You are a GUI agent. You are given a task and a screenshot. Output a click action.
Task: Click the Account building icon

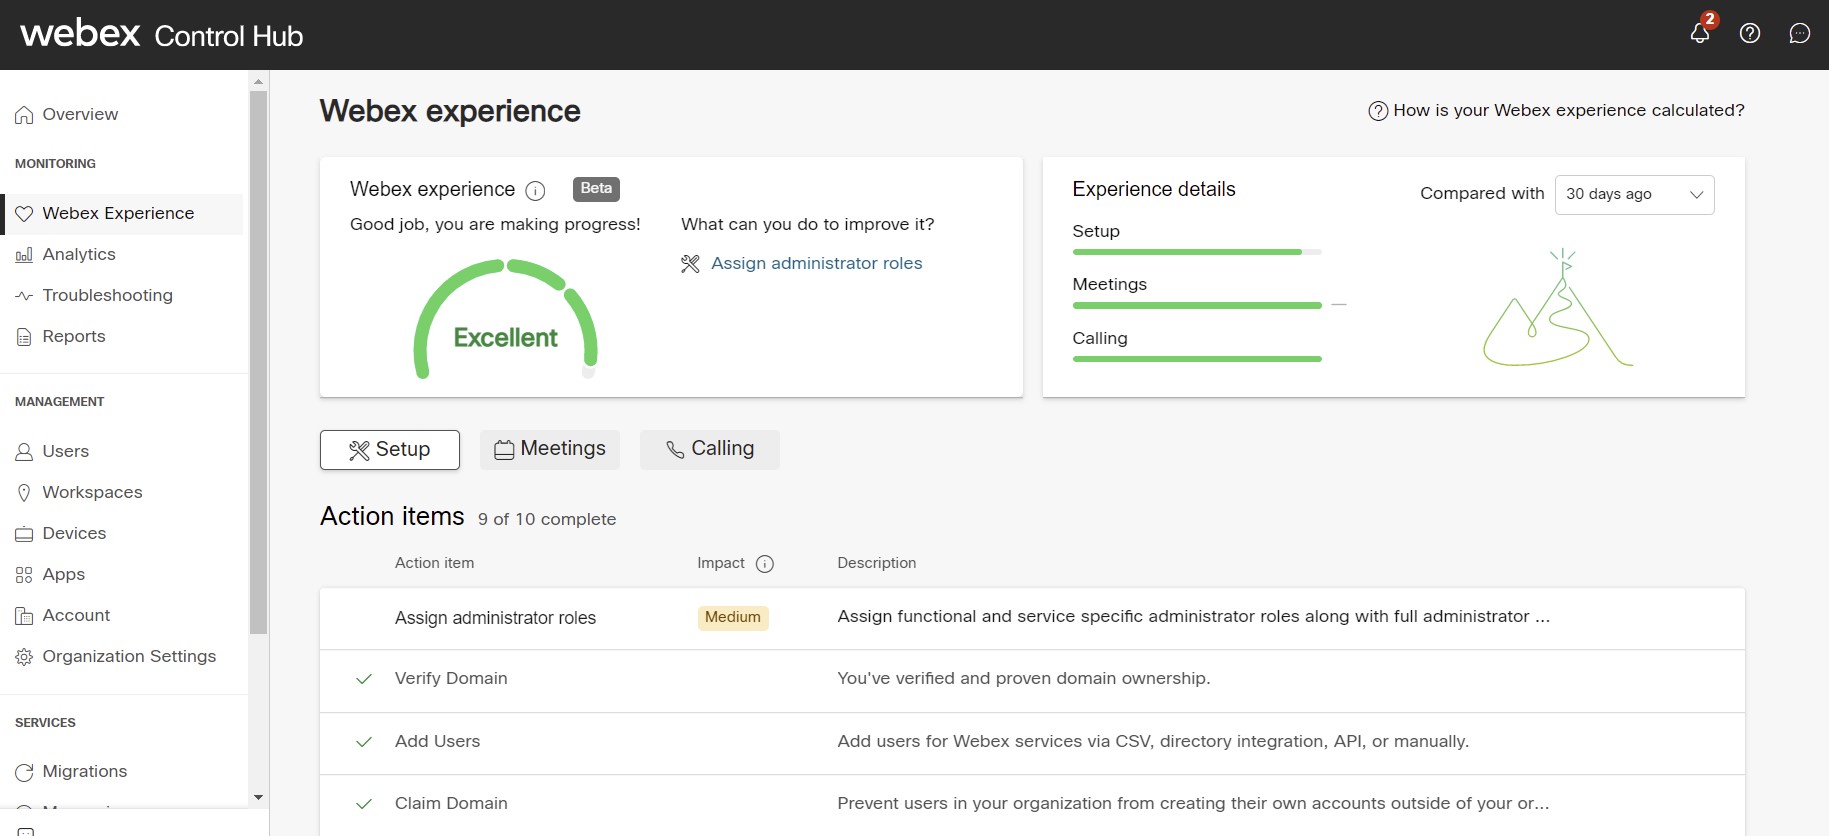24,616
